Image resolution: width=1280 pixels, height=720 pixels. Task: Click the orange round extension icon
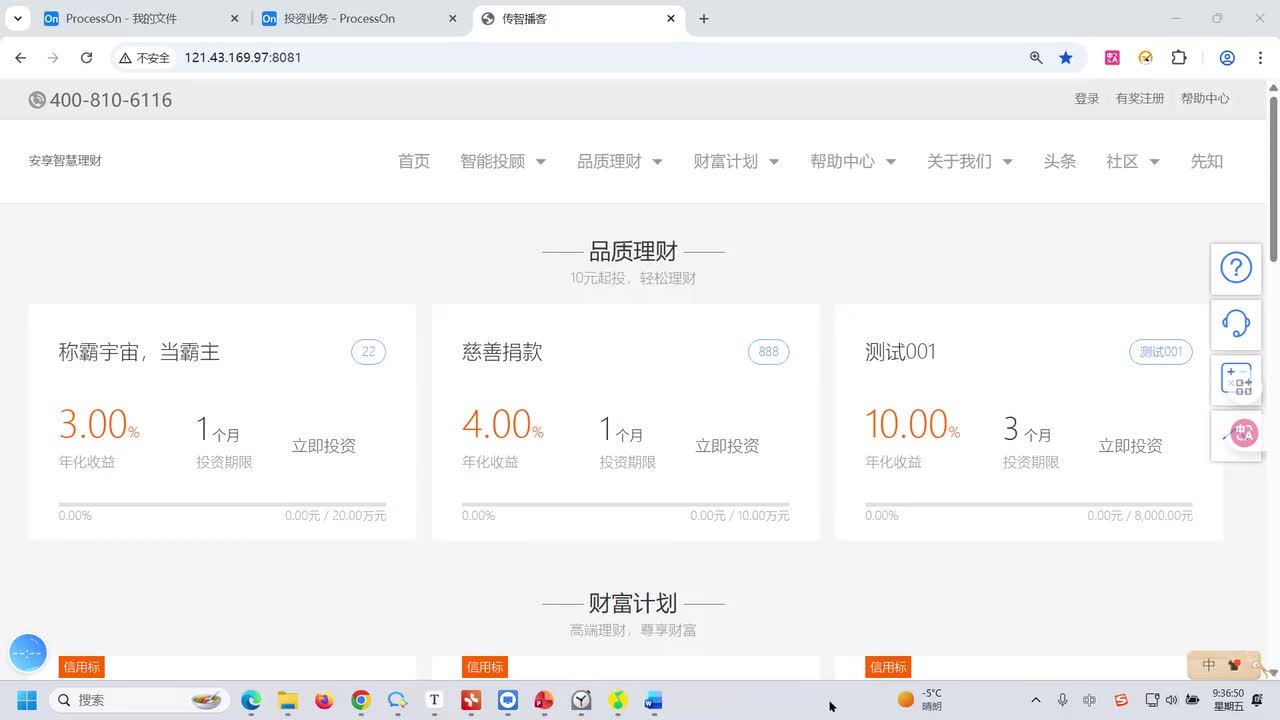[x=1146, y=58]
